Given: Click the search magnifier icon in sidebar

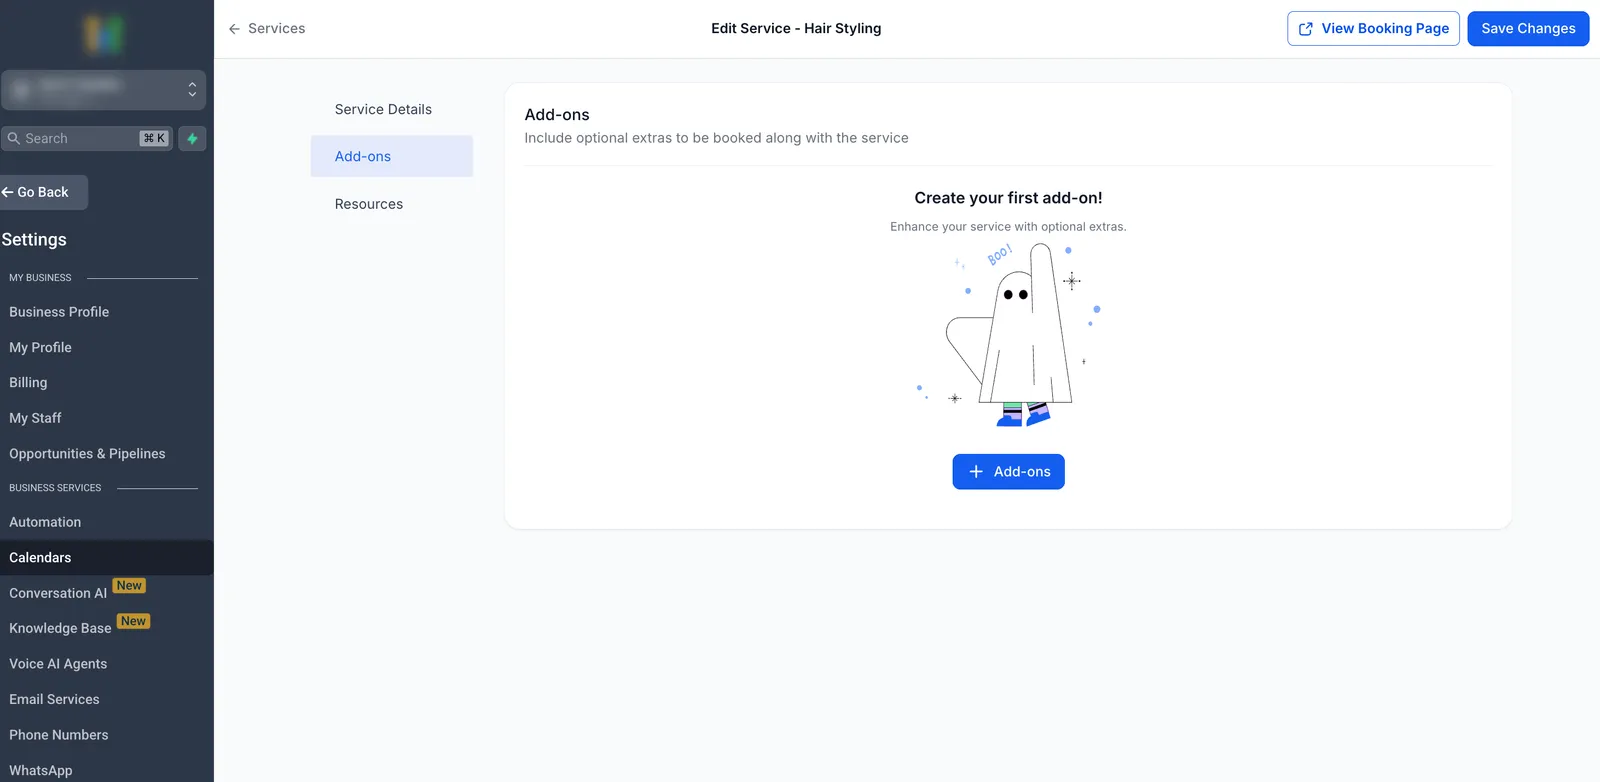Looking at the screenshot, I should [x=14, y=138].
